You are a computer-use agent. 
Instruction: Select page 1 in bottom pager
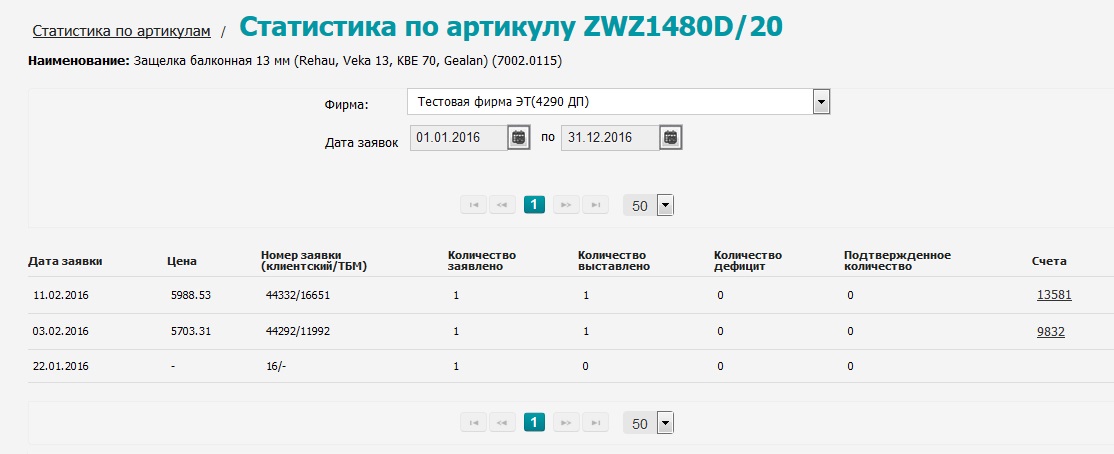[x=534, y=423]
